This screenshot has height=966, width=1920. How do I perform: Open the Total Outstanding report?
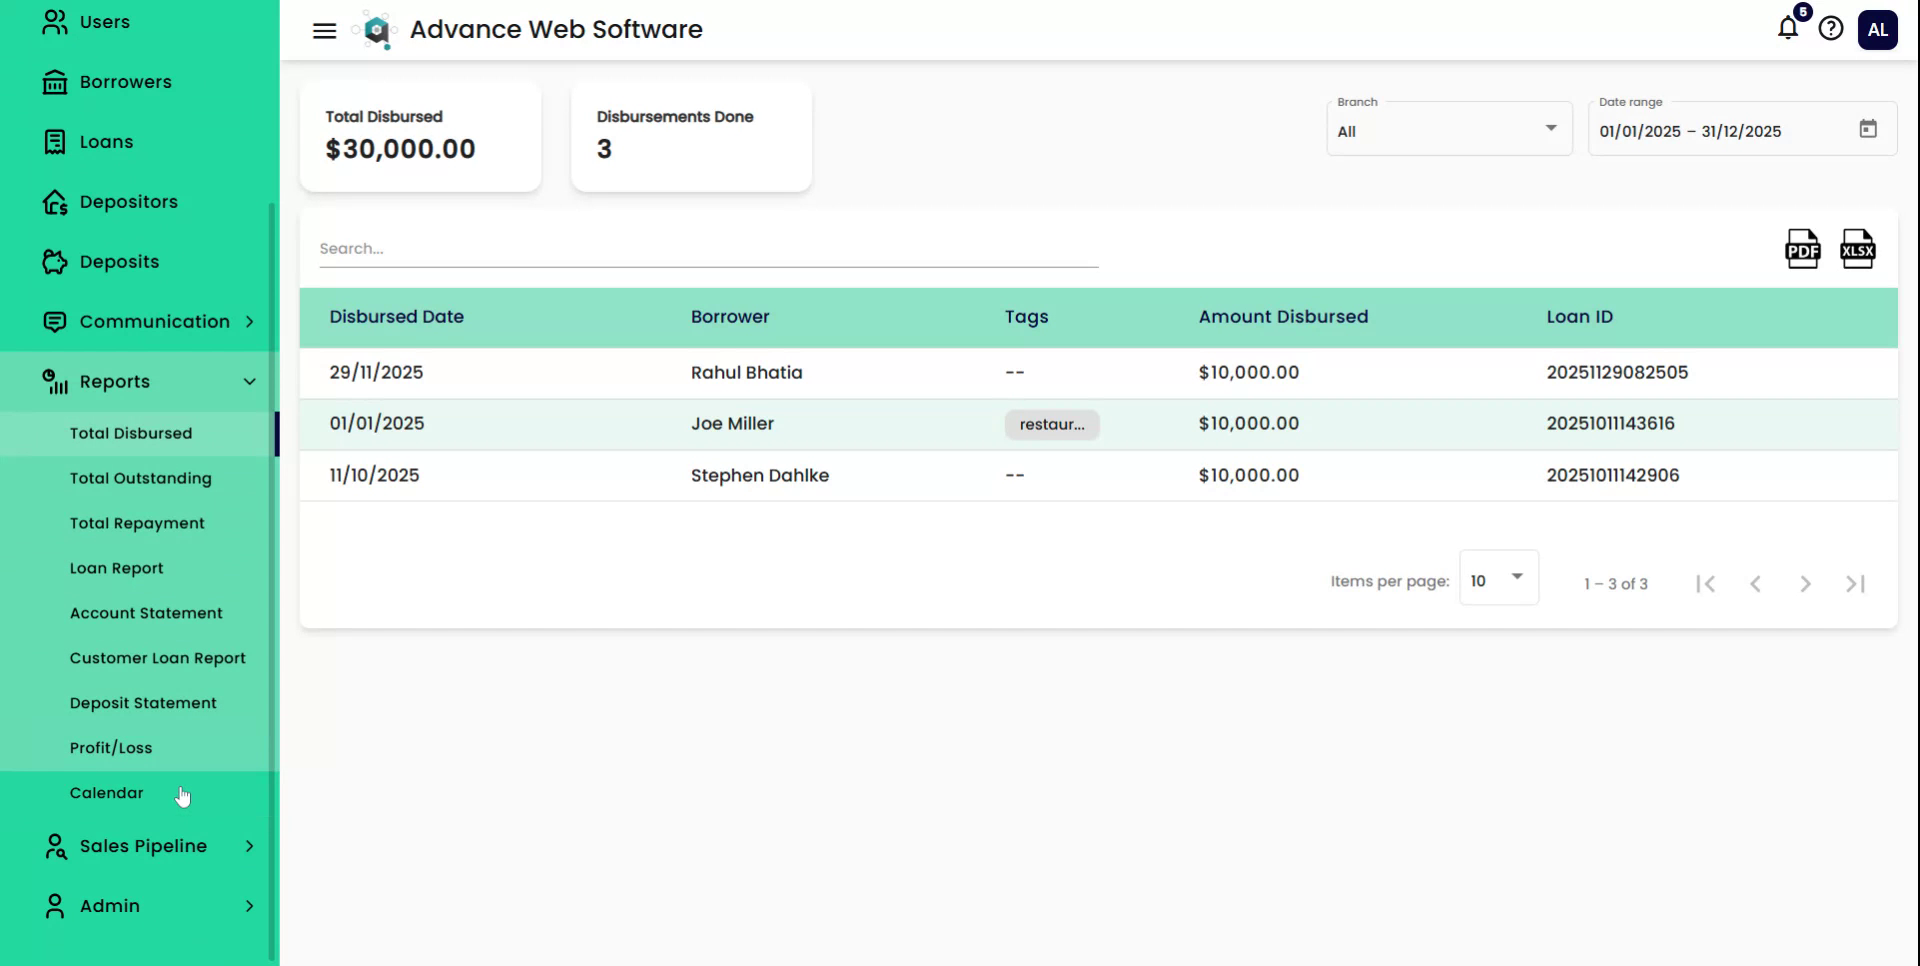(141, 478)
